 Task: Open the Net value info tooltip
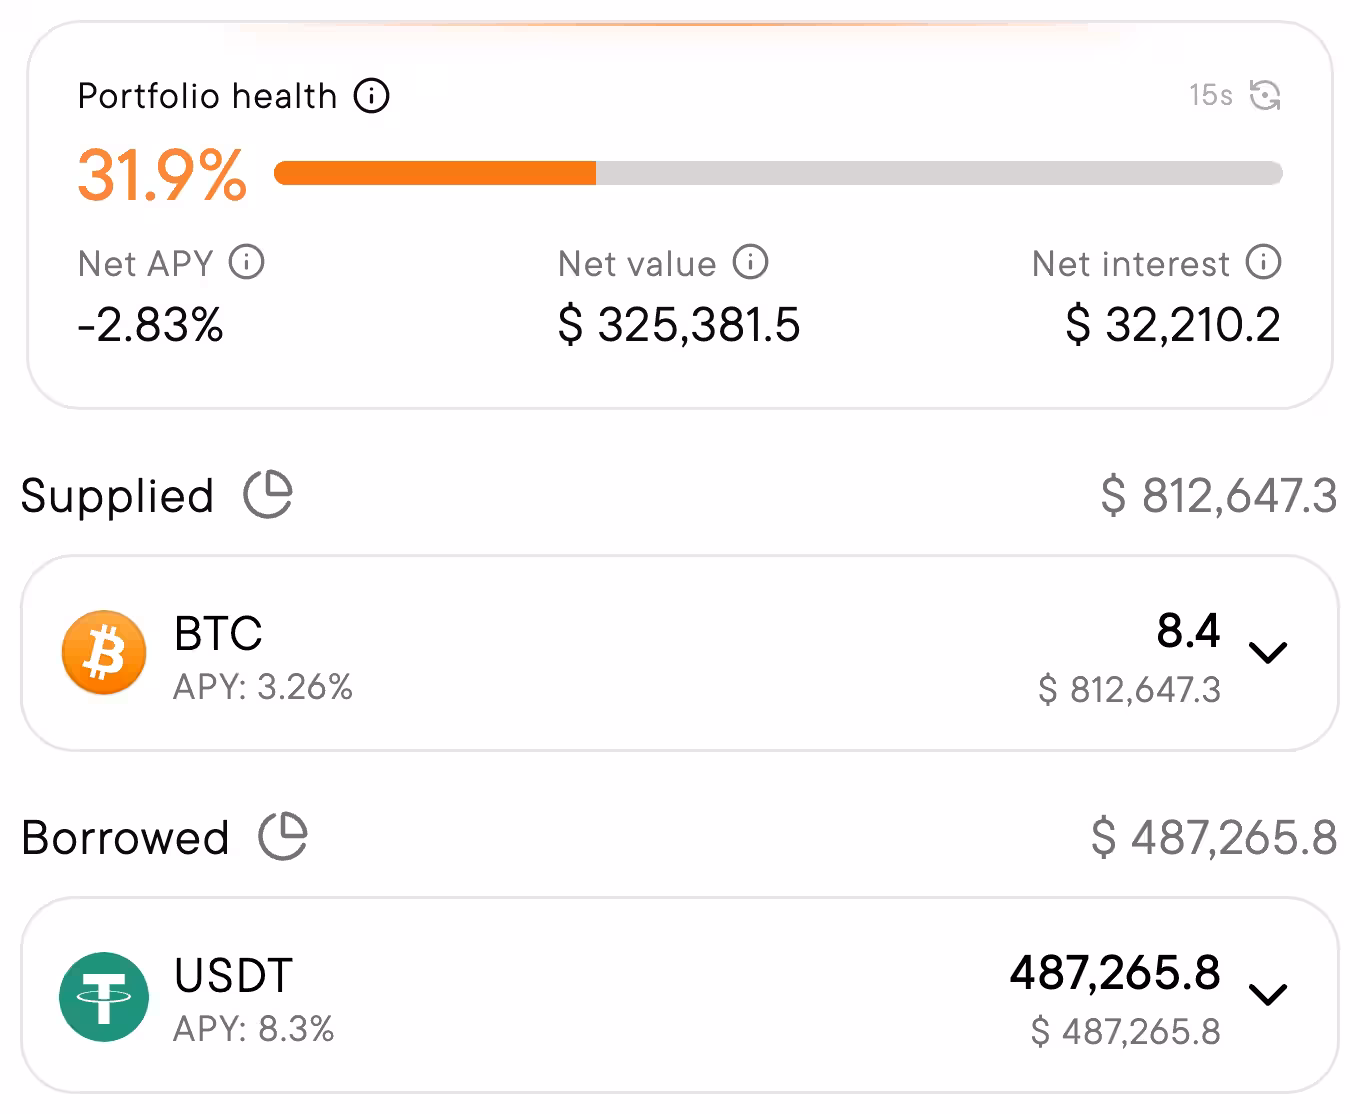[x=748, y=263]
